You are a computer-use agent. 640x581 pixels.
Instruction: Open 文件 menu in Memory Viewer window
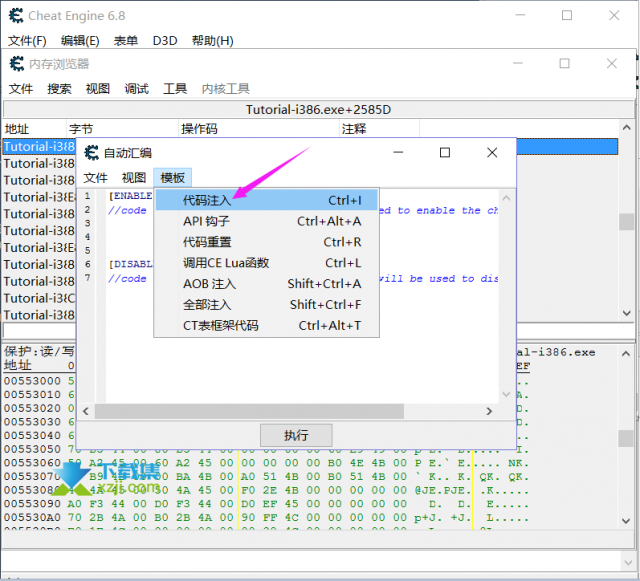[x=21, y=89]
